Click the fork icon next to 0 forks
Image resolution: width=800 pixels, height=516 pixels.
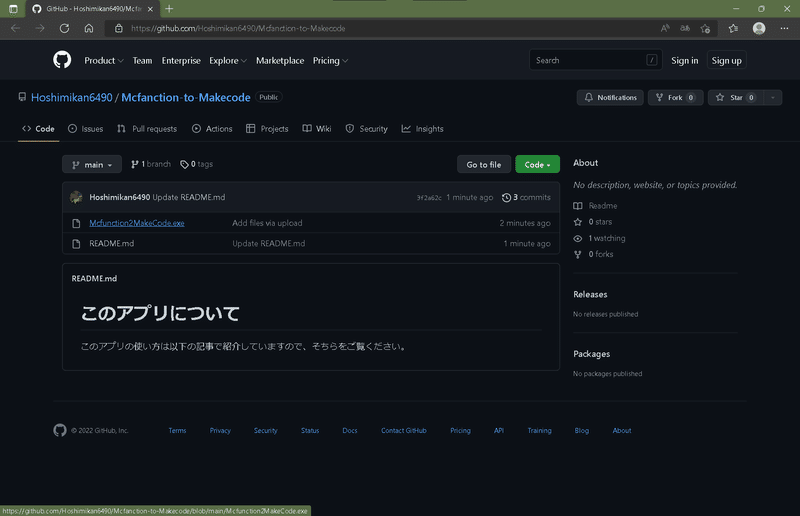[x=578, y=254]
